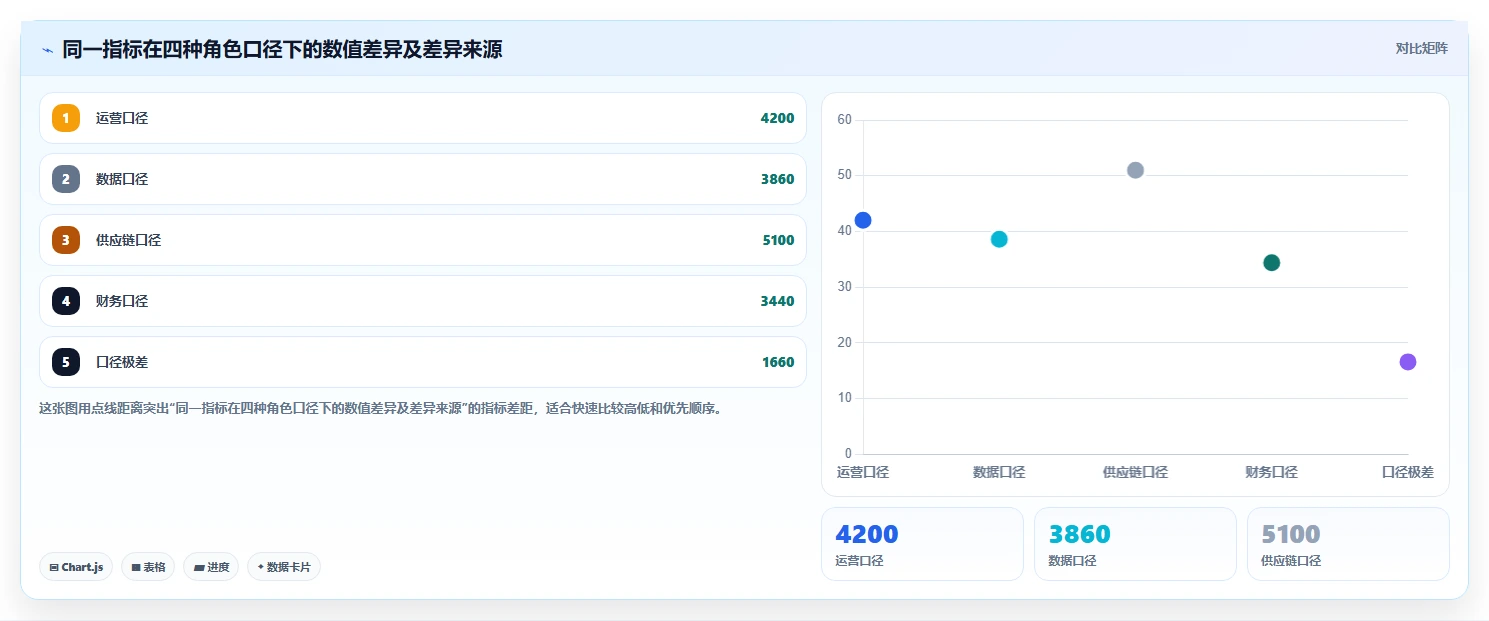This screenshot has height=621, width=1489.
Task: Click the 5100 value in list row
Action: click(x=777, y=240)
